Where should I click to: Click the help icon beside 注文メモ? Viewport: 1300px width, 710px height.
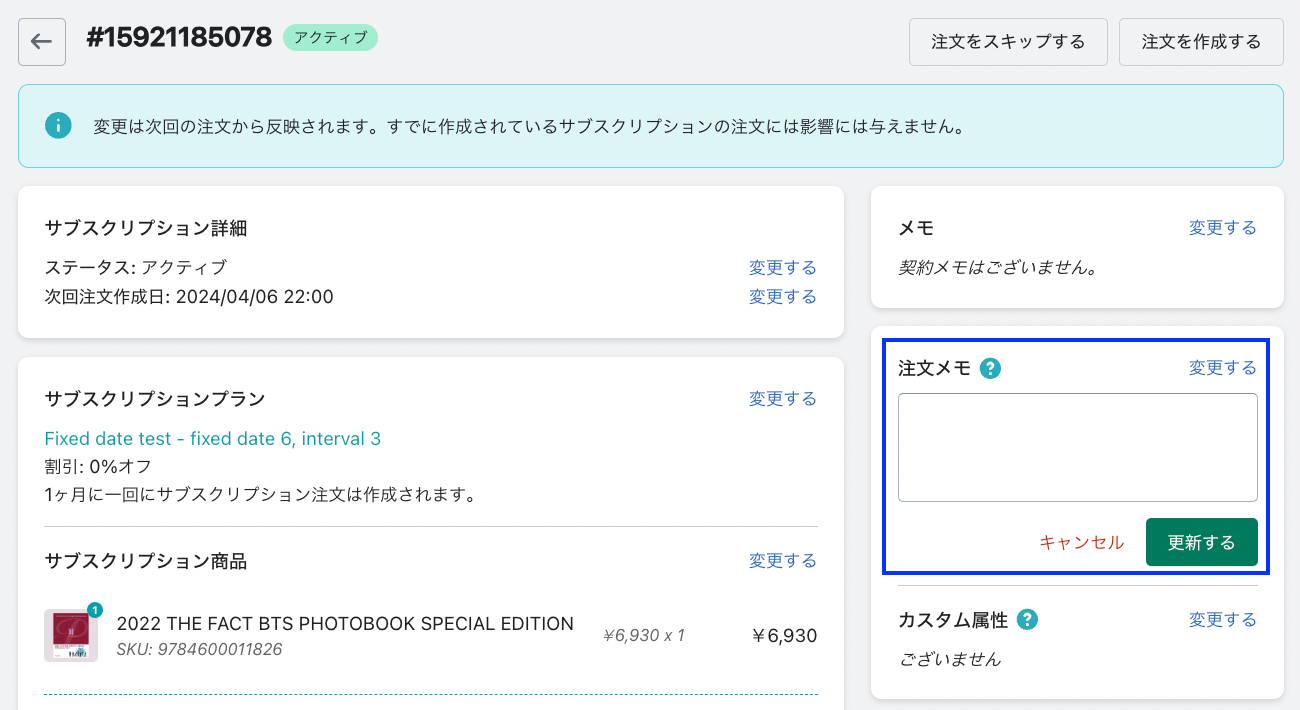(990, 369)
